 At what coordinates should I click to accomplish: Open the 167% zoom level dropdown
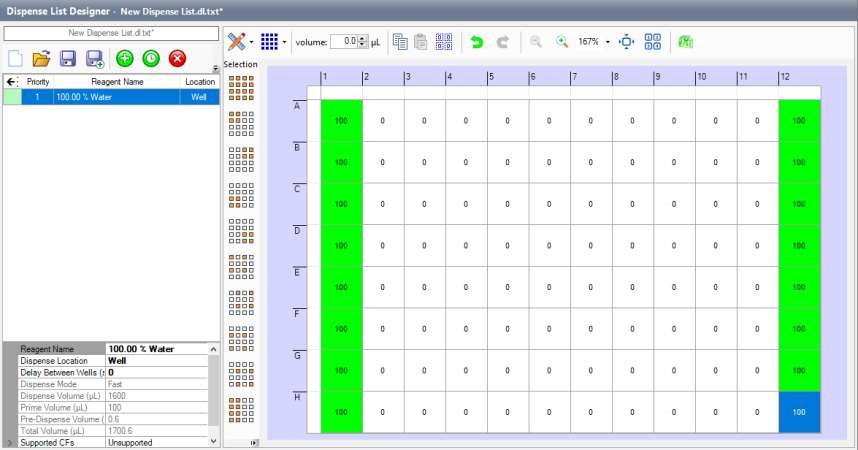click(x=608, y=42)
